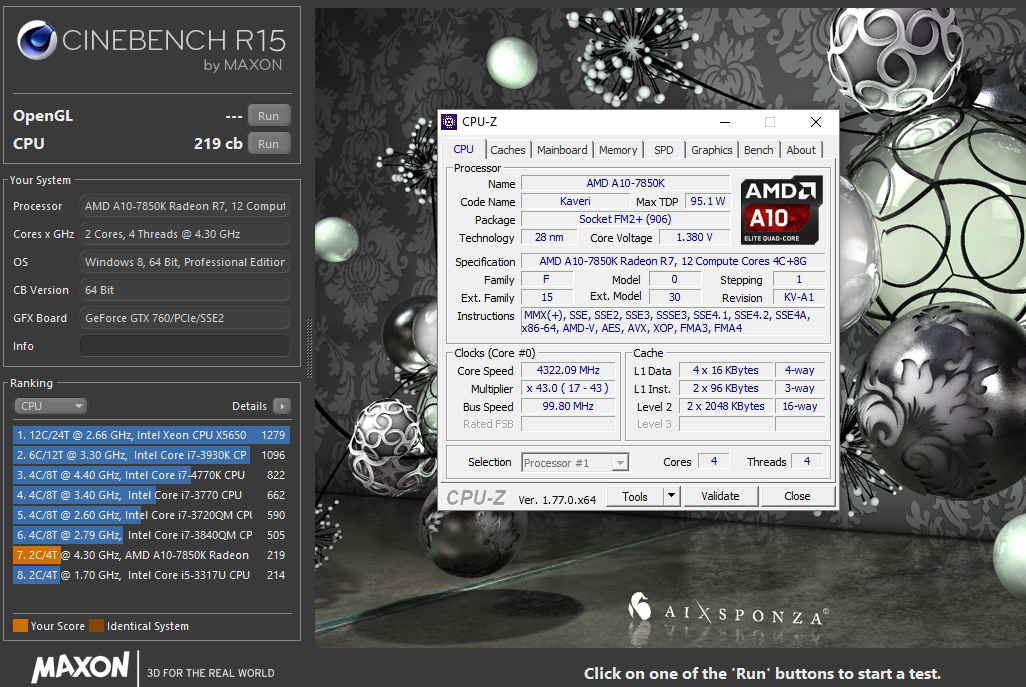
Task: Click the orange Your Score legend swatch
Action: point(20,625)
